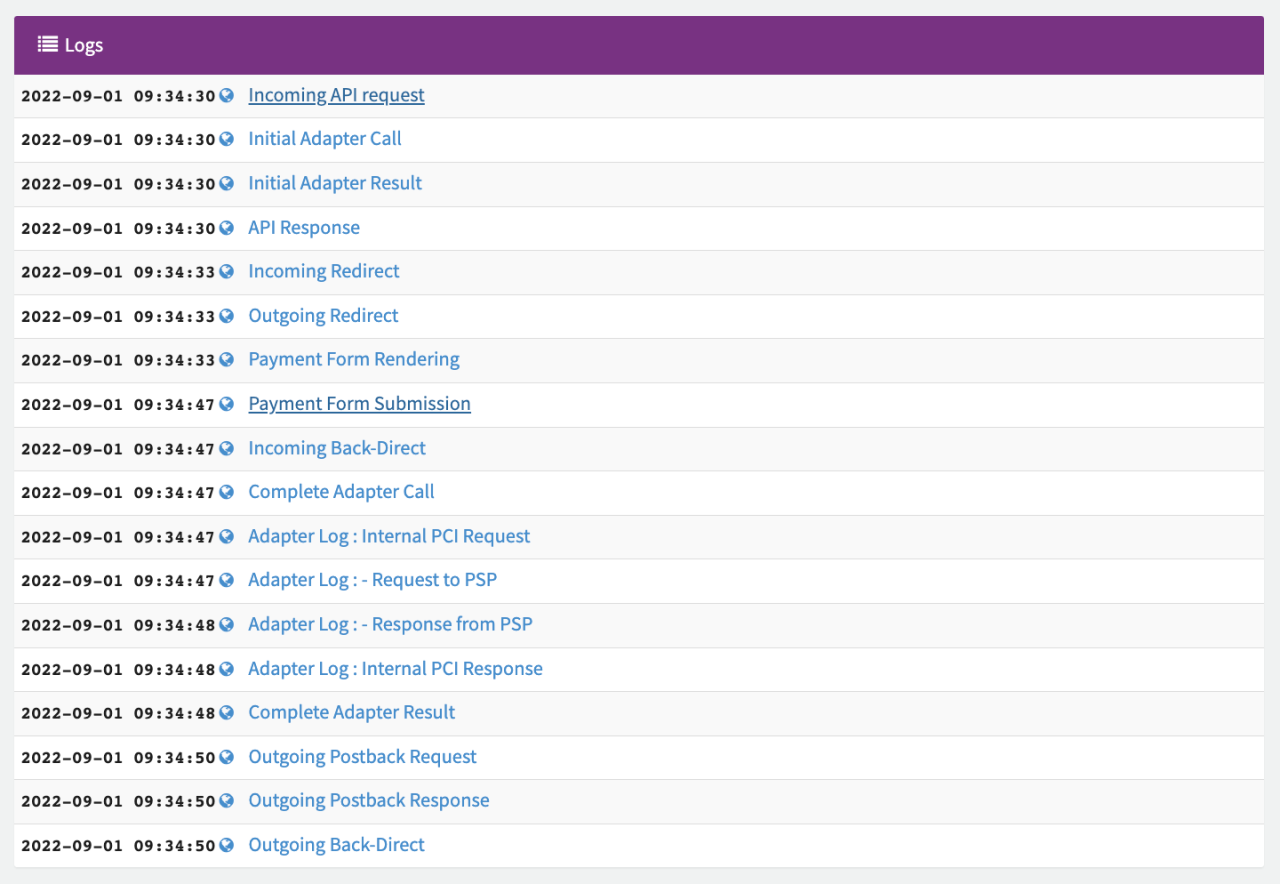Click globe icon beside Incoming Back-Direct
This screenshot has height=884, width=1280.
[227, 448]
